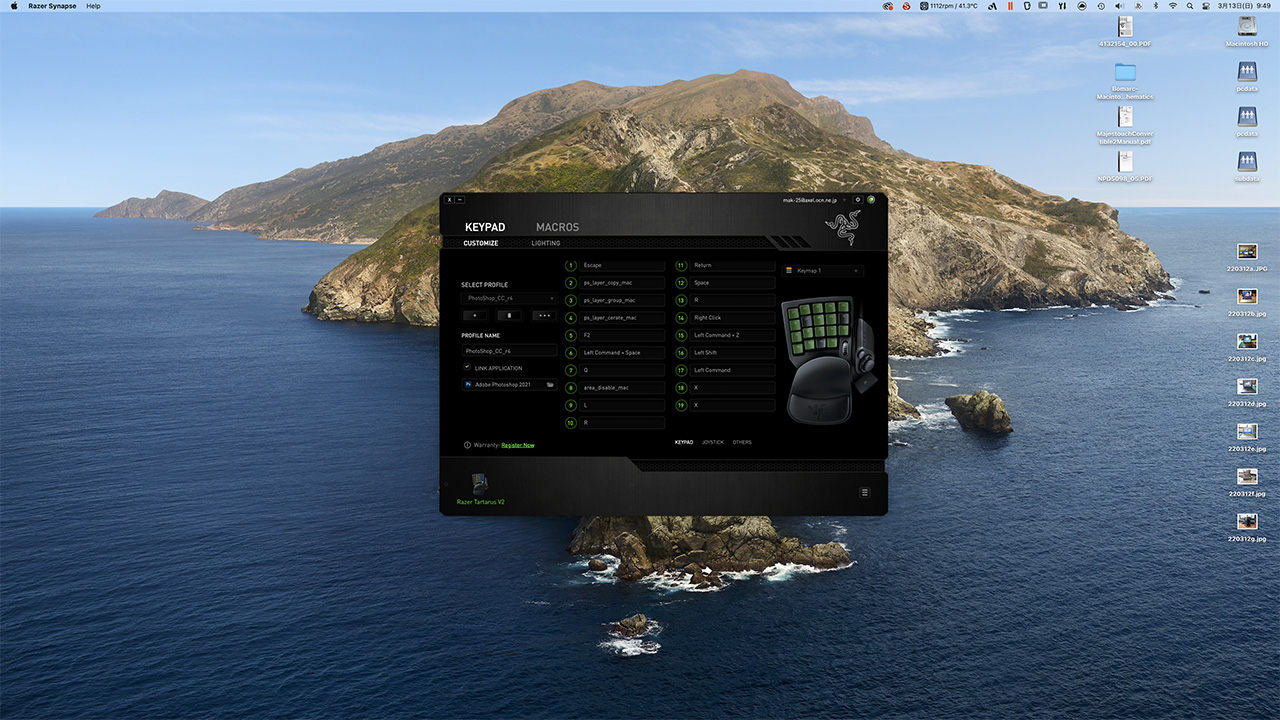Open the menu icon in Synapse bottom bar

point(865,492)
